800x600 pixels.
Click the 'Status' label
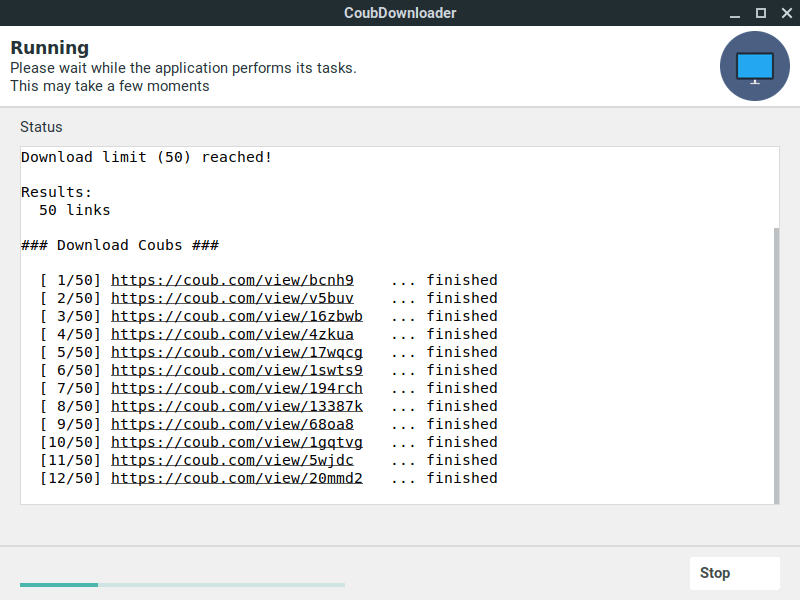[x=41, y=127]
